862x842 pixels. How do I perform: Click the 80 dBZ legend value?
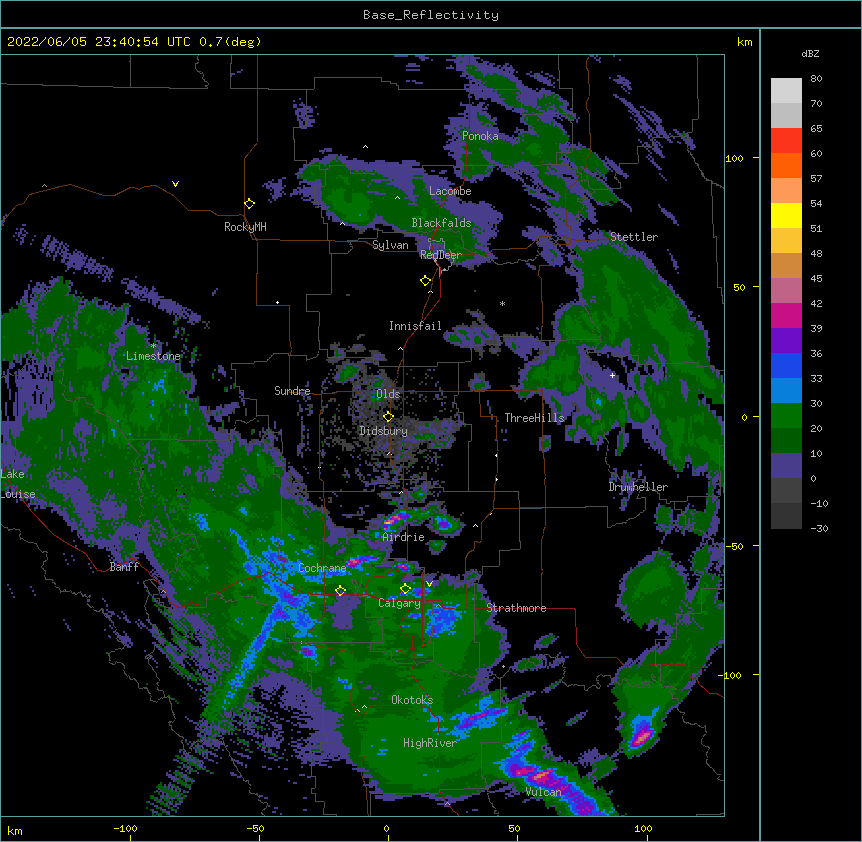coord(816,79)
